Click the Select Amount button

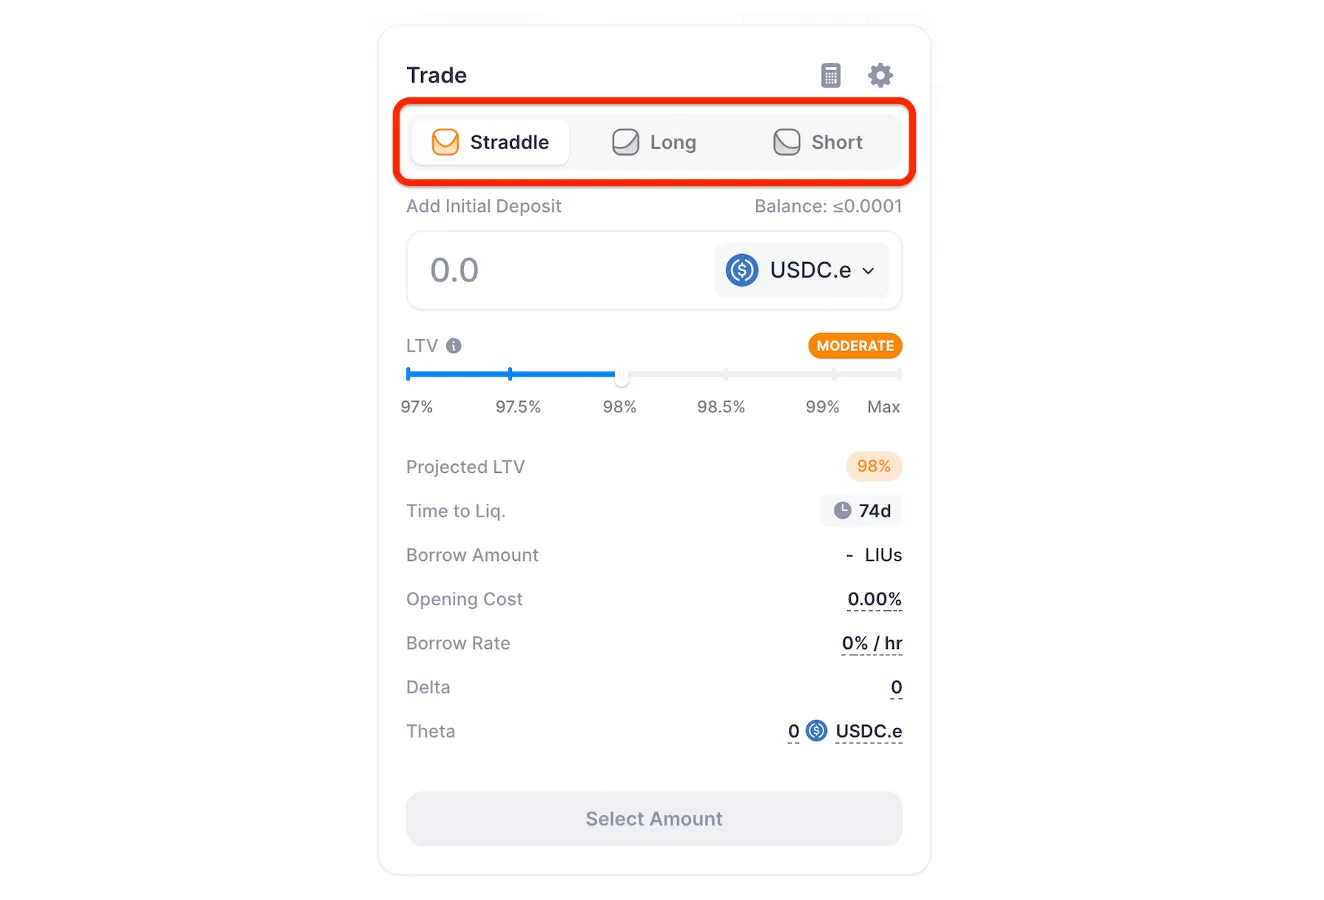pyautogui.click(x=654, y=819)
